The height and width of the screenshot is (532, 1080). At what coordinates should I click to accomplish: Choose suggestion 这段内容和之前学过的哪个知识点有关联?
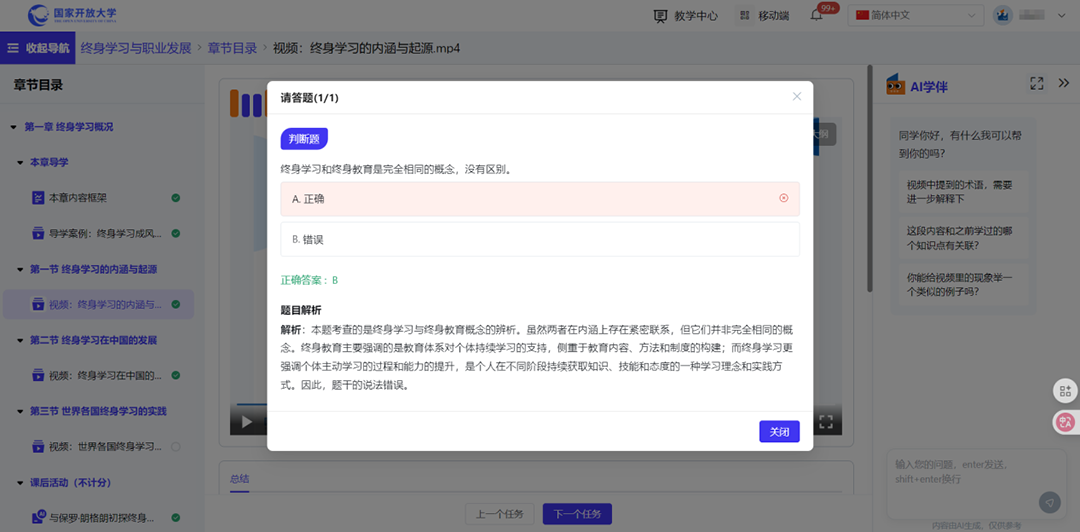point(963,238)
